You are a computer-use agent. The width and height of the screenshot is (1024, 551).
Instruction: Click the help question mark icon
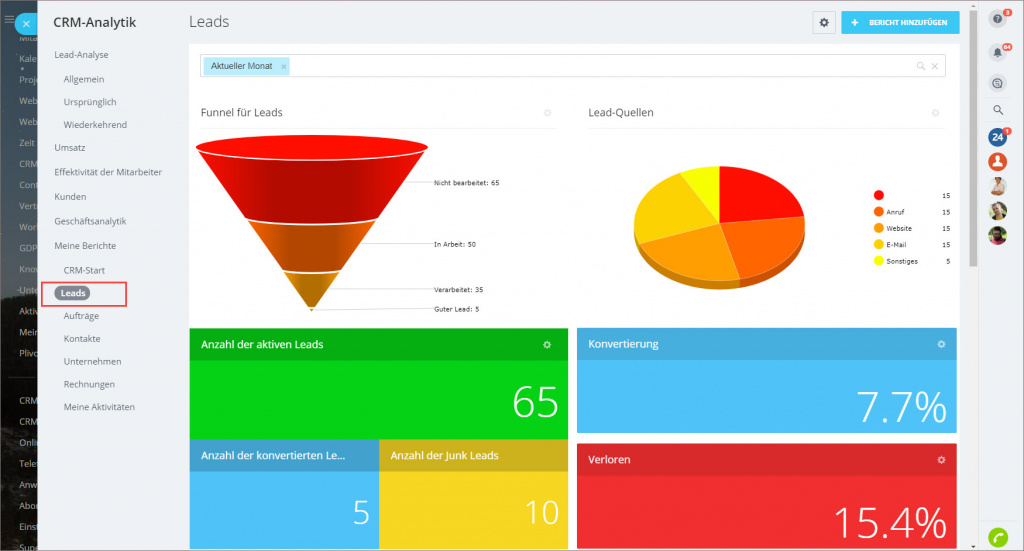[x=996, y=19]
